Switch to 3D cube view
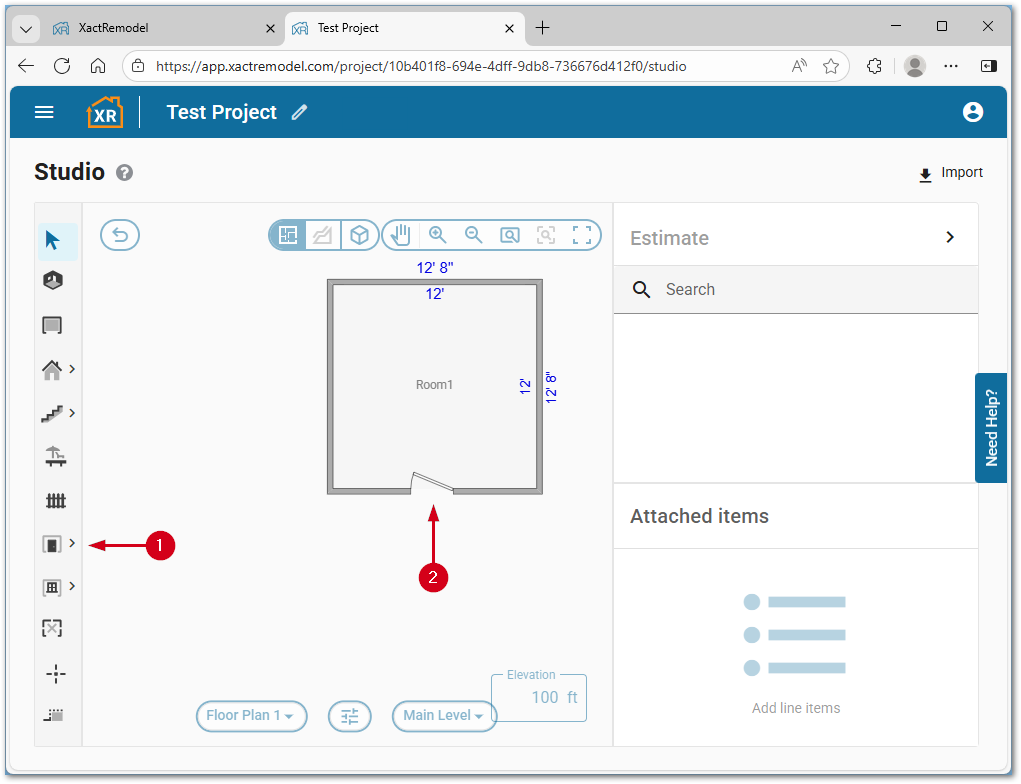The image size is (1021, 784). click(x=359, y=235)
